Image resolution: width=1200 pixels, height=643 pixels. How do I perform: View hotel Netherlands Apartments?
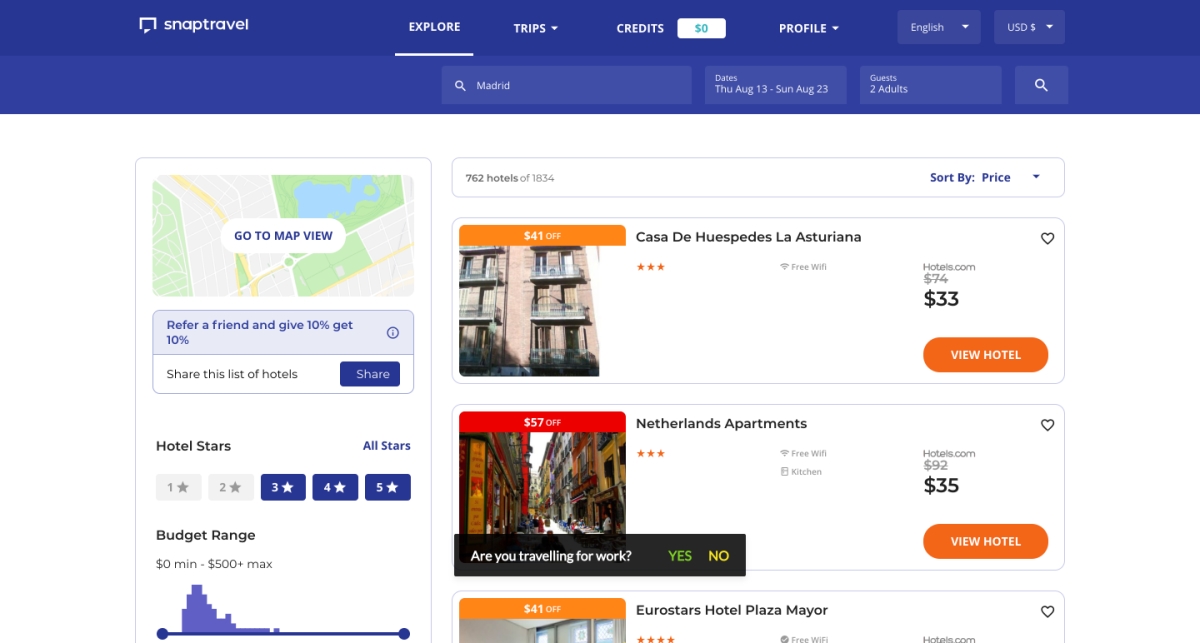pos(985,541)
